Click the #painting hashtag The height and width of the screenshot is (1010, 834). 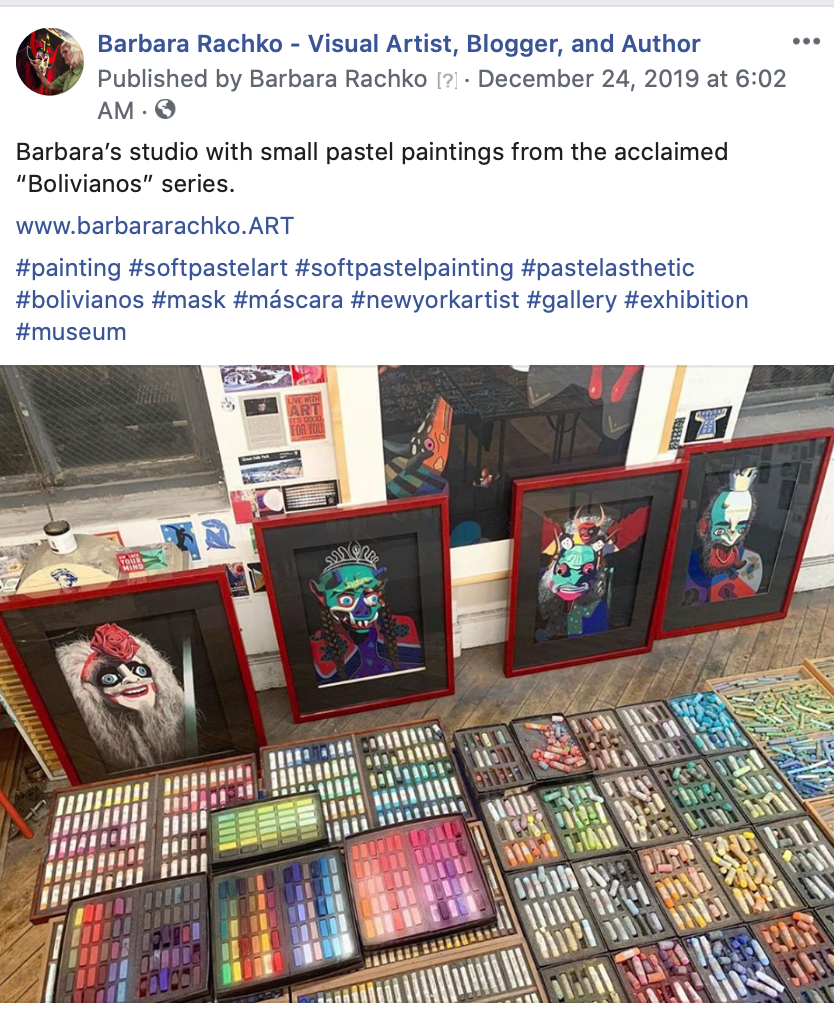(68, 268)
